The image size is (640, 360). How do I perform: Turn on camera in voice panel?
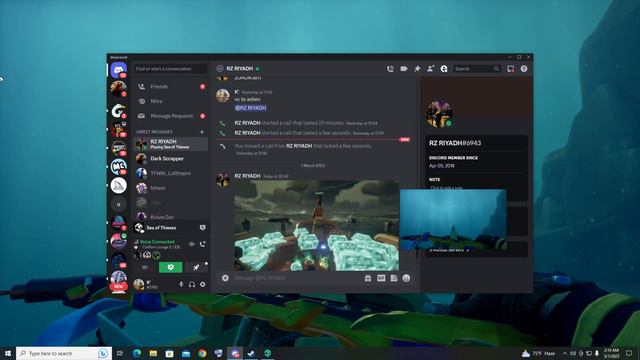(145, 267)
